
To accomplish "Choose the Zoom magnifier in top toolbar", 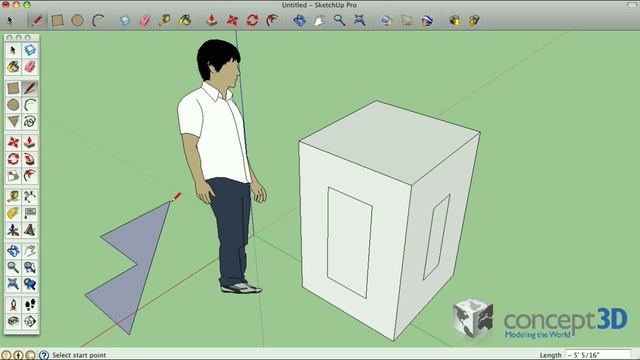I will tap(339, 20).
